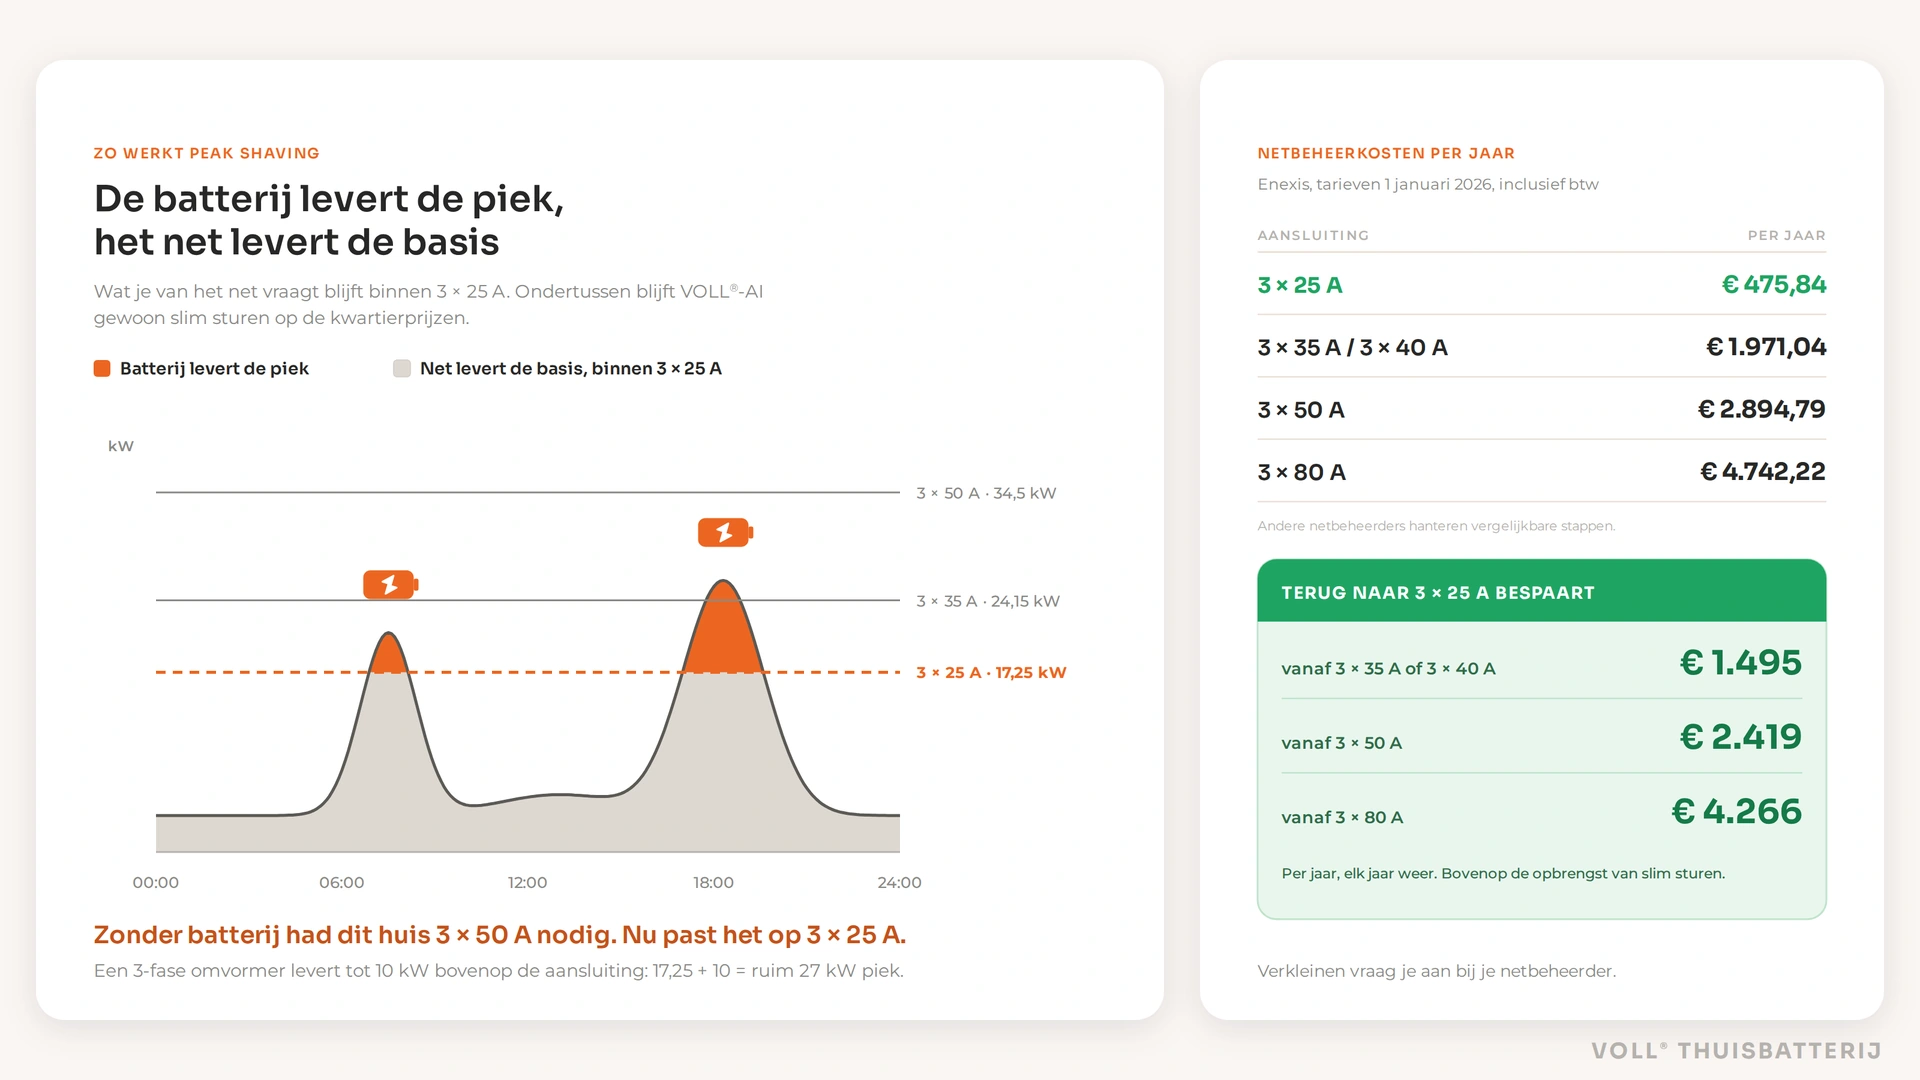
Task: Click the 'Zo werkt peak shaving' heading
Action: tap(207, 153)
